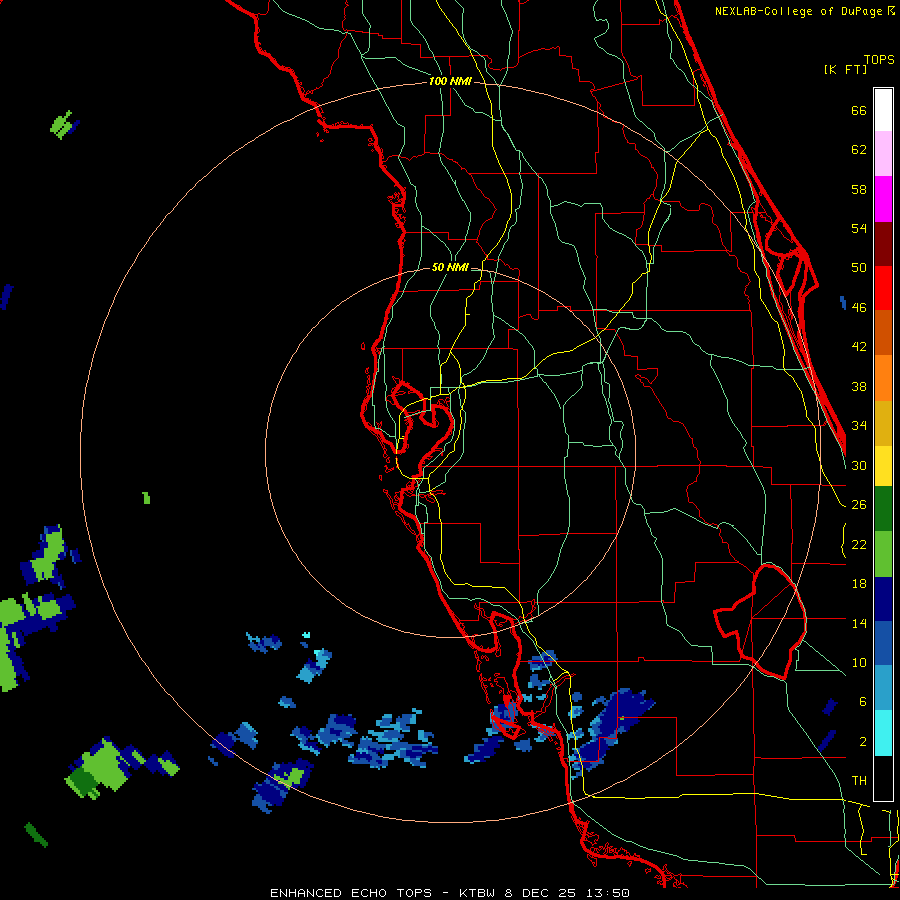This screenshot has height=900, width=900.
Task: Pick the light orange legend swatch
Action: (x=883, y=378)
